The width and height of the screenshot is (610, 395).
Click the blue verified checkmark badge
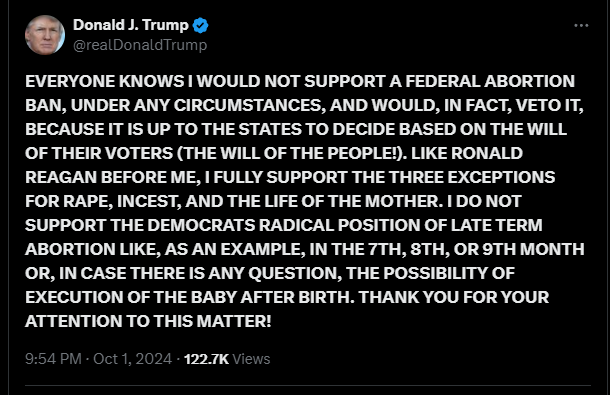point(200,26)
